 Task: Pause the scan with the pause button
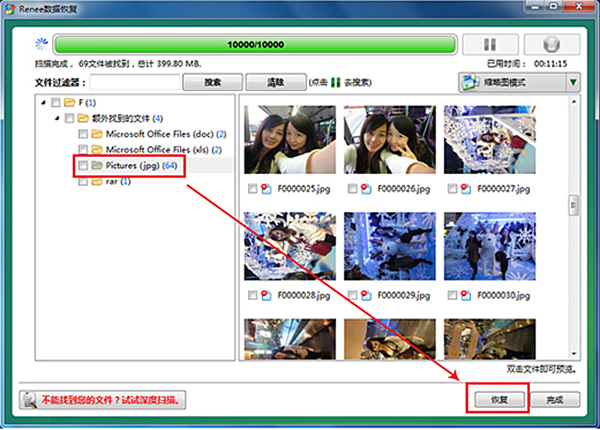[x=490, y=44]
